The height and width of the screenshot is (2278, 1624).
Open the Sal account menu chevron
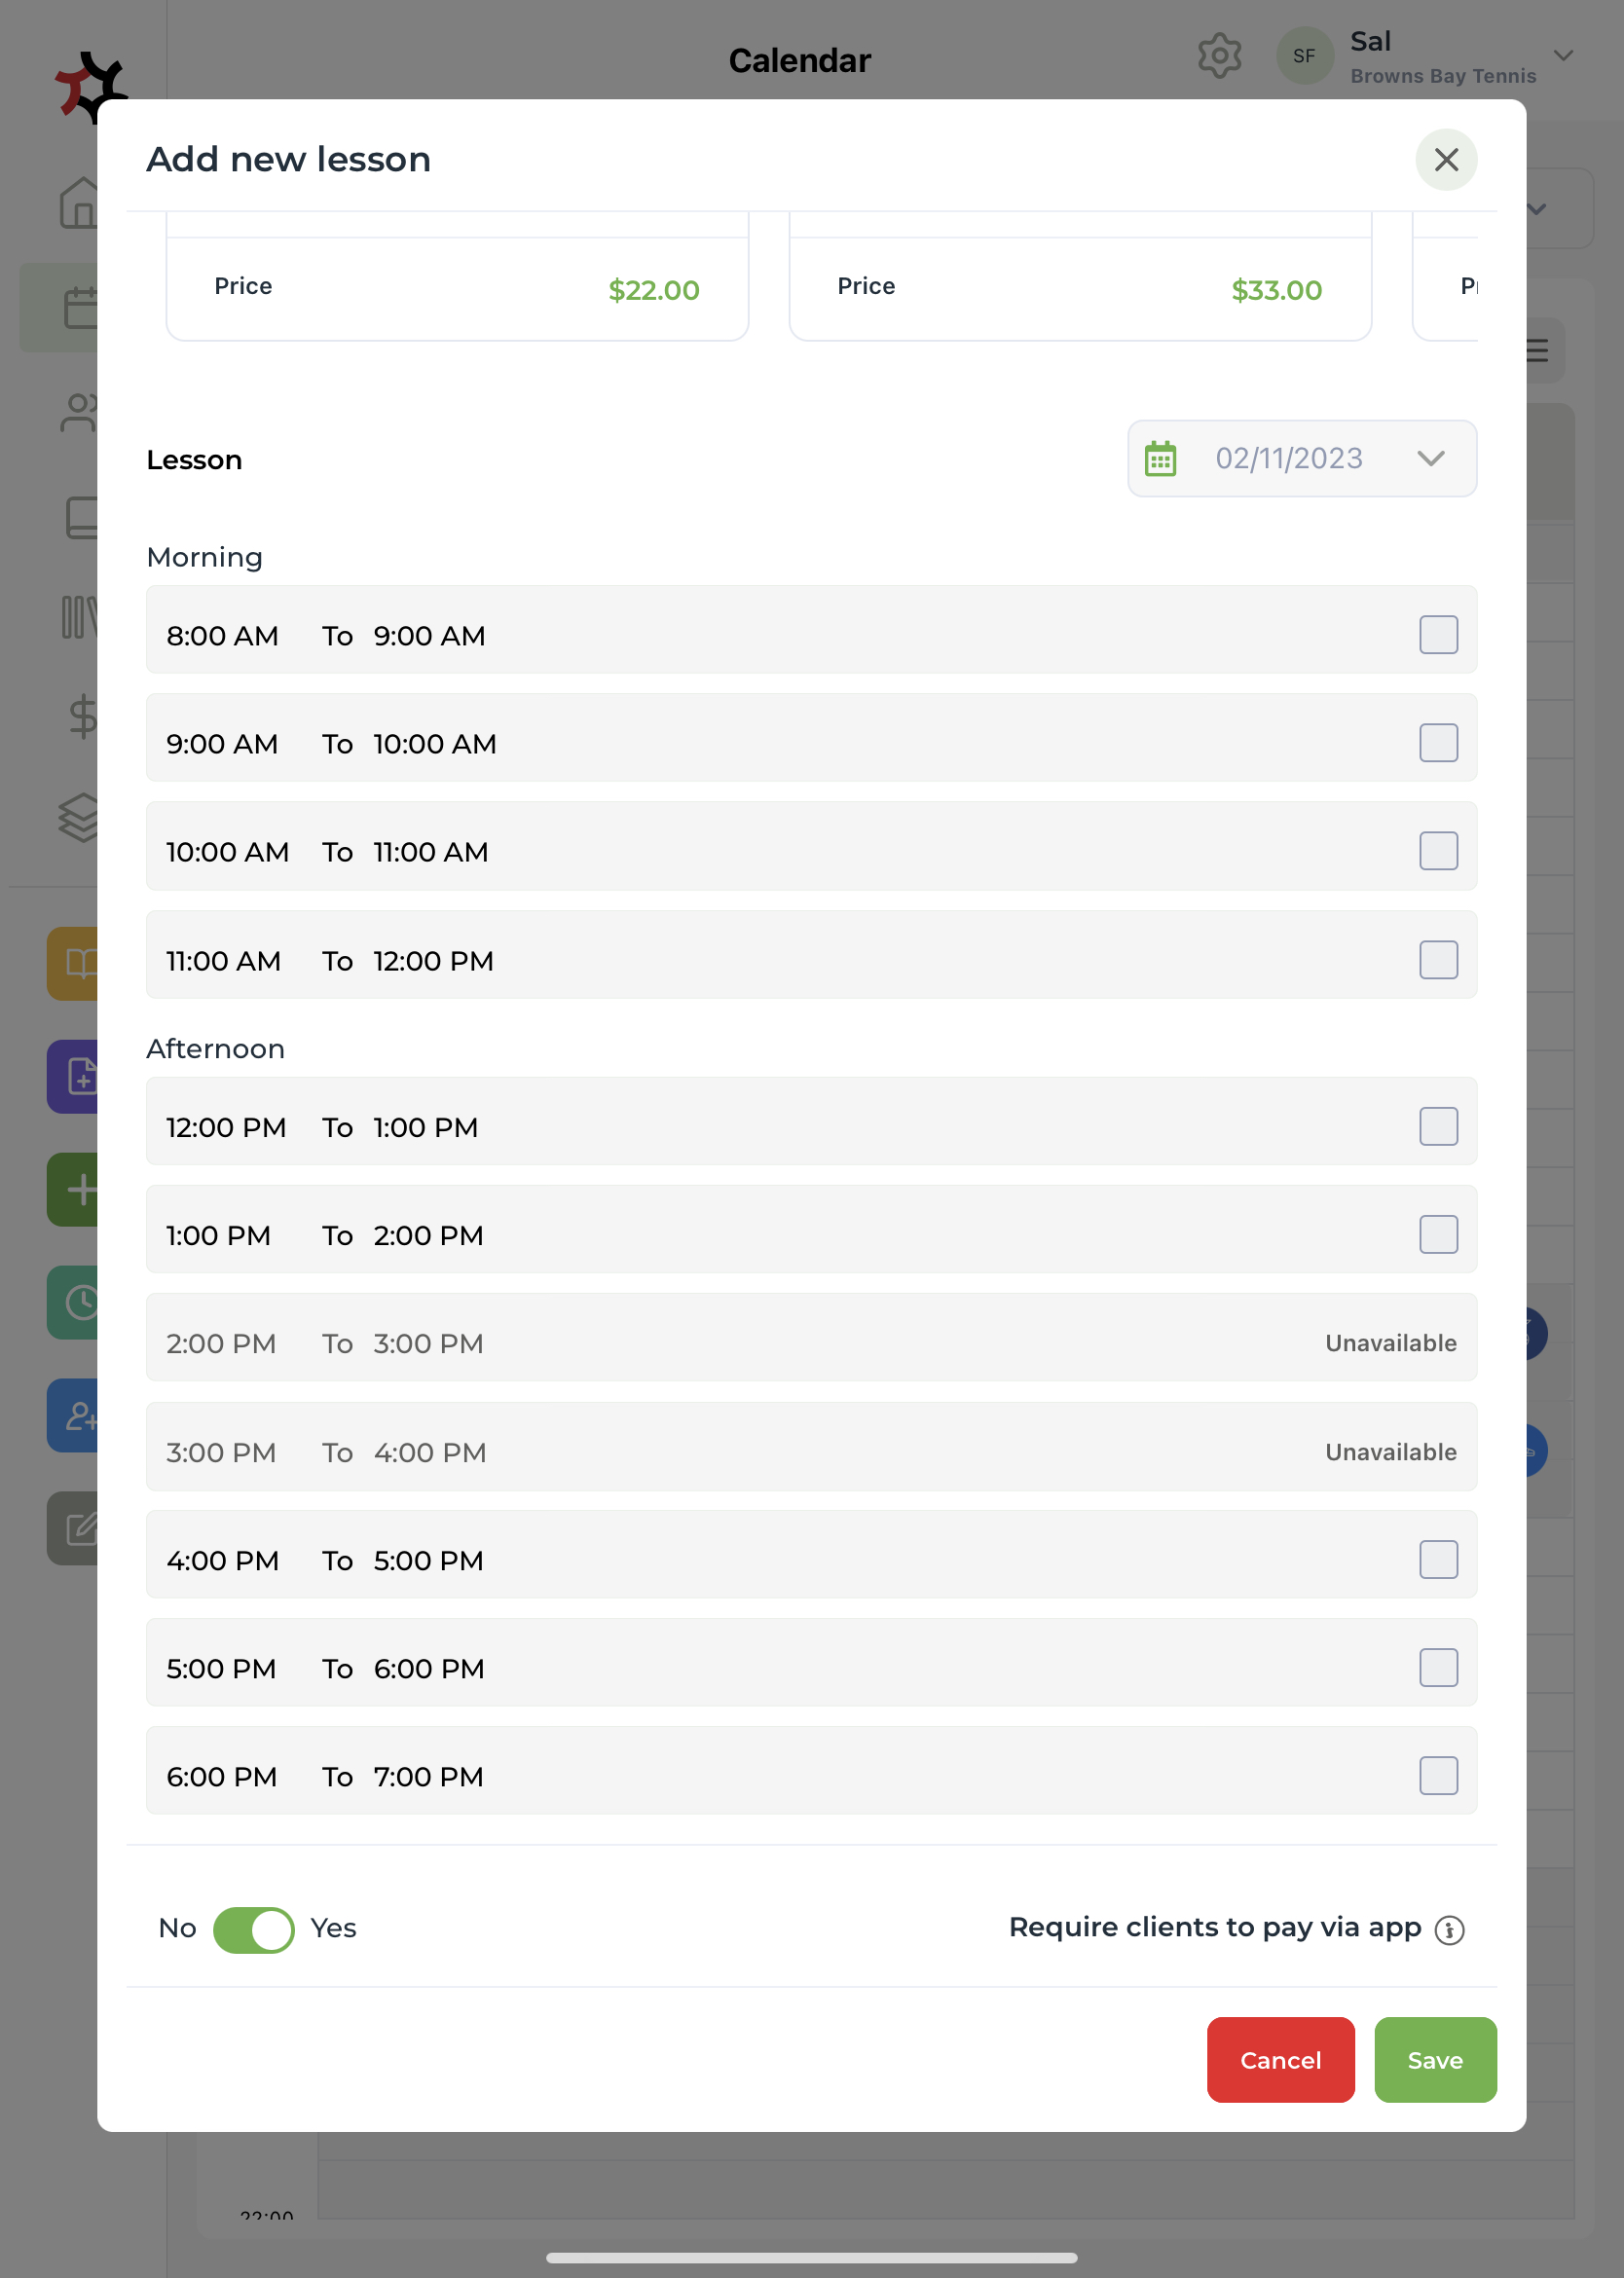[x=1563, y=56]
